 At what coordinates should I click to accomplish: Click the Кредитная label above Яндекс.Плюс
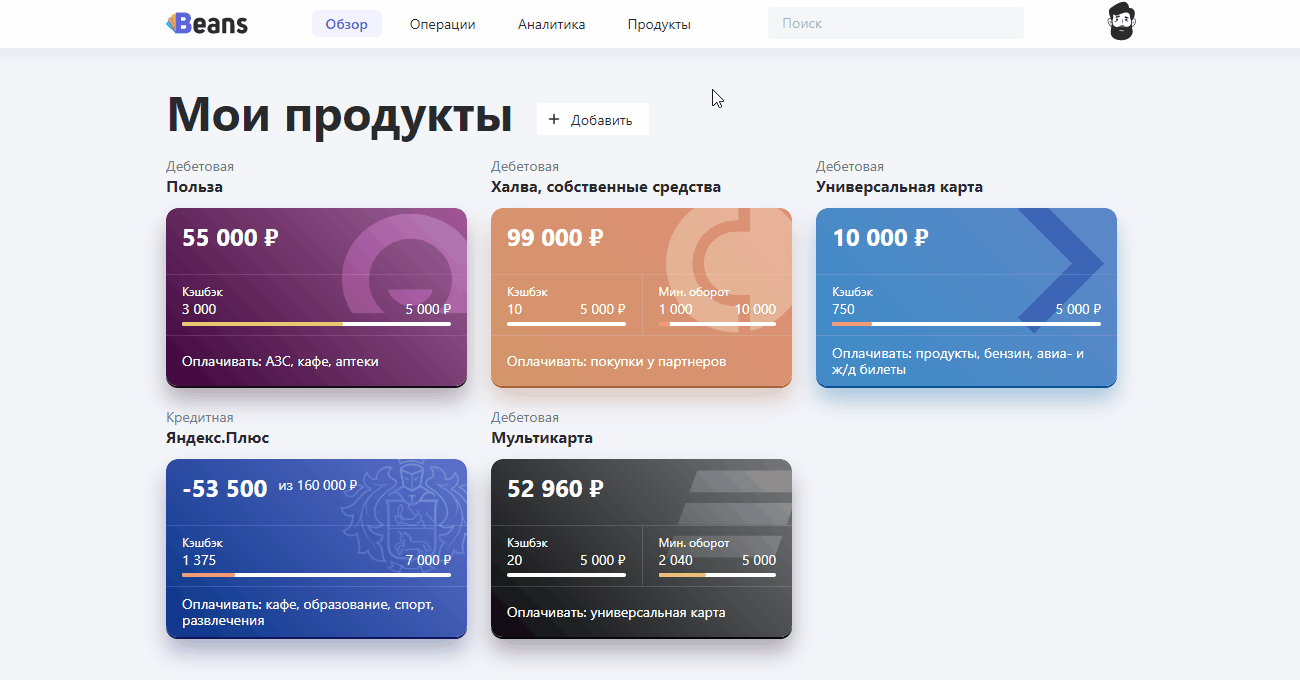coord(200,418)
